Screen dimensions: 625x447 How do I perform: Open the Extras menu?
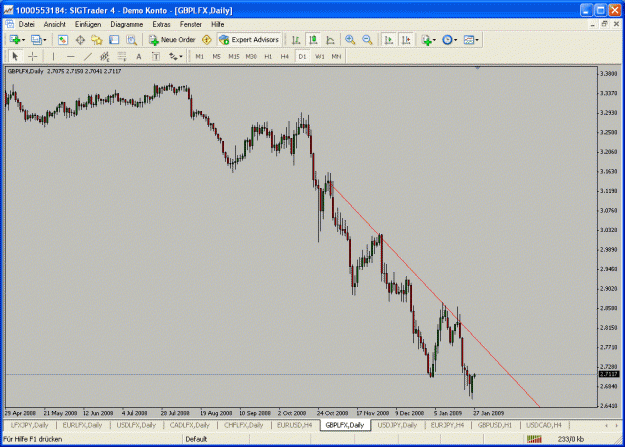[x=161, y=24]
